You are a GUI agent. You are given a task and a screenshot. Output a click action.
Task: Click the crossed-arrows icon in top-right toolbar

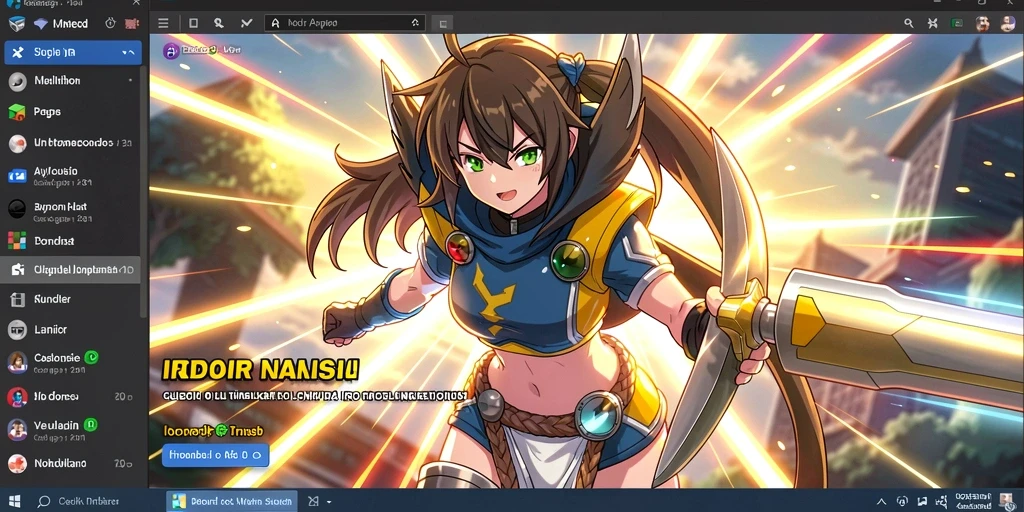pyautogui.click(x=933, y=24)
